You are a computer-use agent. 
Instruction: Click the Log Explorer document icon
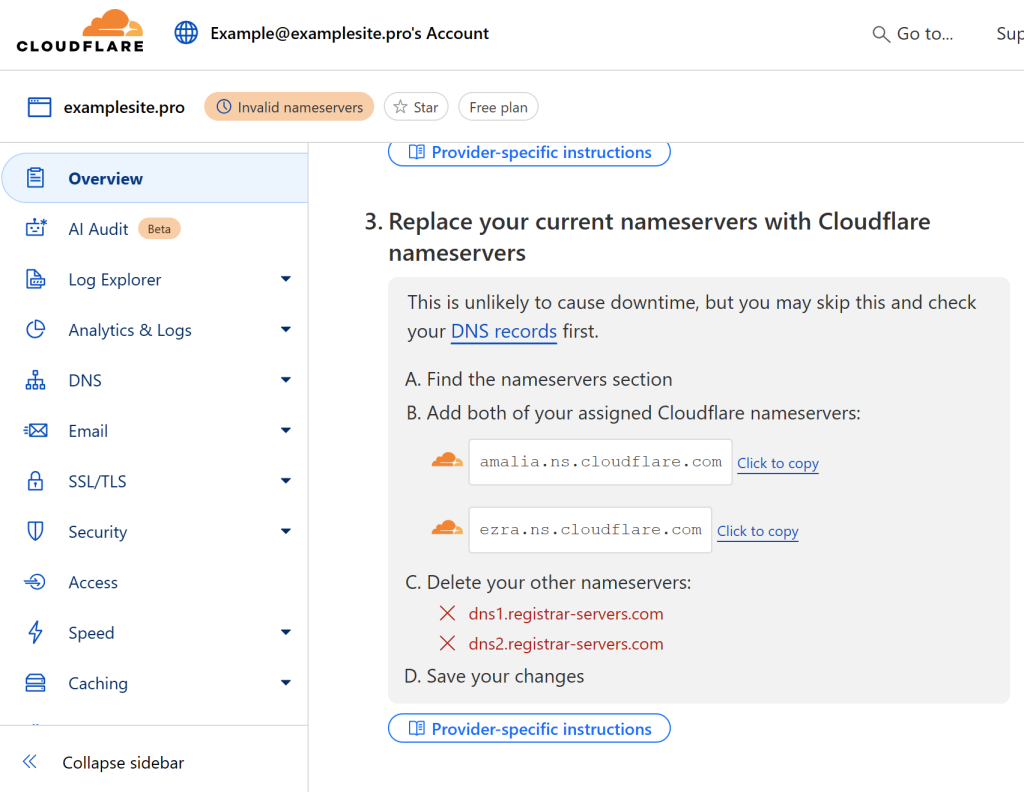pyautogui.click(x=36, y=279)
